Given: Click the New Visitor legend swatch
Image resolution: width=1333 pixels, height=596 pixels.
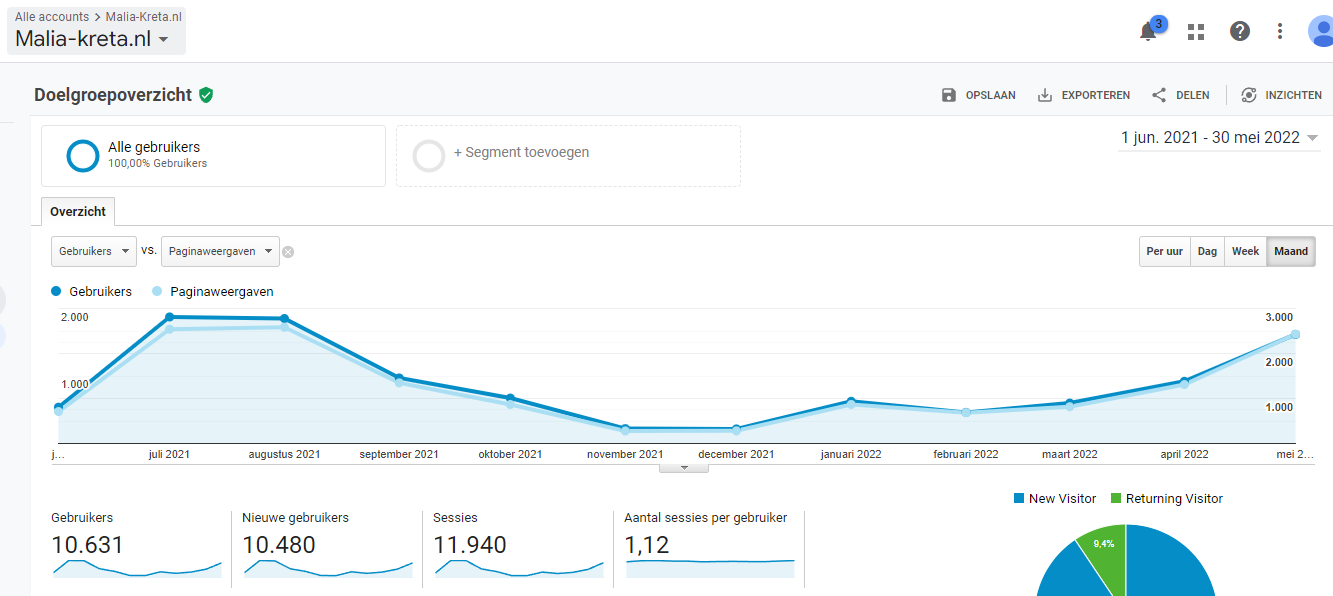Looking at the screenshot, I should (1019, 498).
